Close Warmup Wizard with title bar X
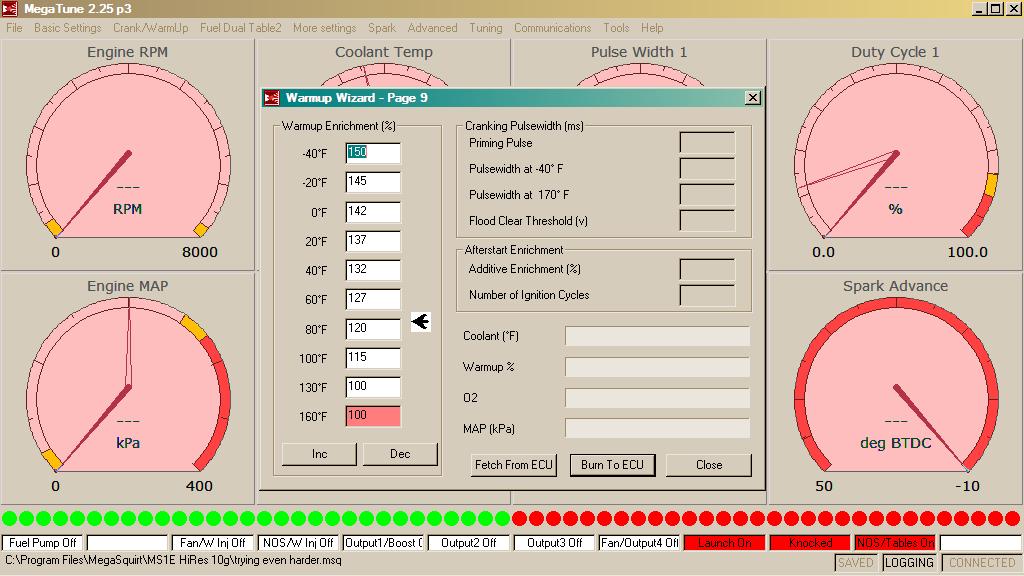This screenshot has height=576, width=1024. coord(753,97)
